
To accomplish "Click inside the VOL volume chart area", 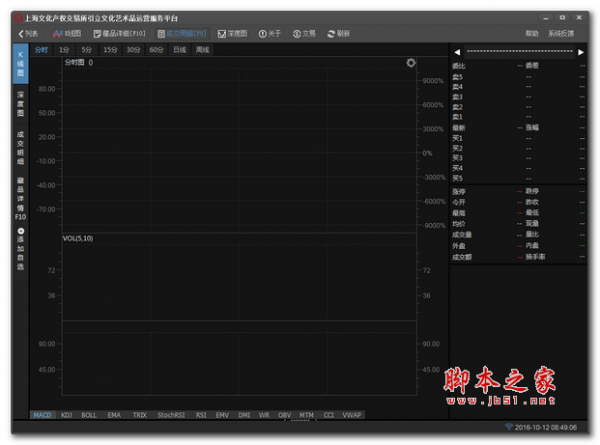I will 240,277.
